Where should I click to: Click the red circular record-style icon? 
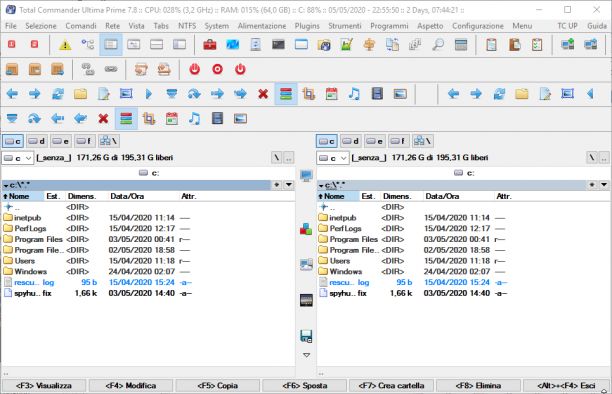217,70
